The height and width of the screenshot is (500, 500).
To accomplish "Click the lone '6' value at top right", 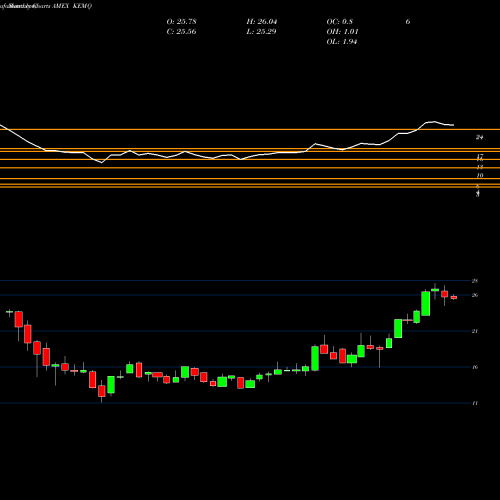I will click(x=408, y=22).
